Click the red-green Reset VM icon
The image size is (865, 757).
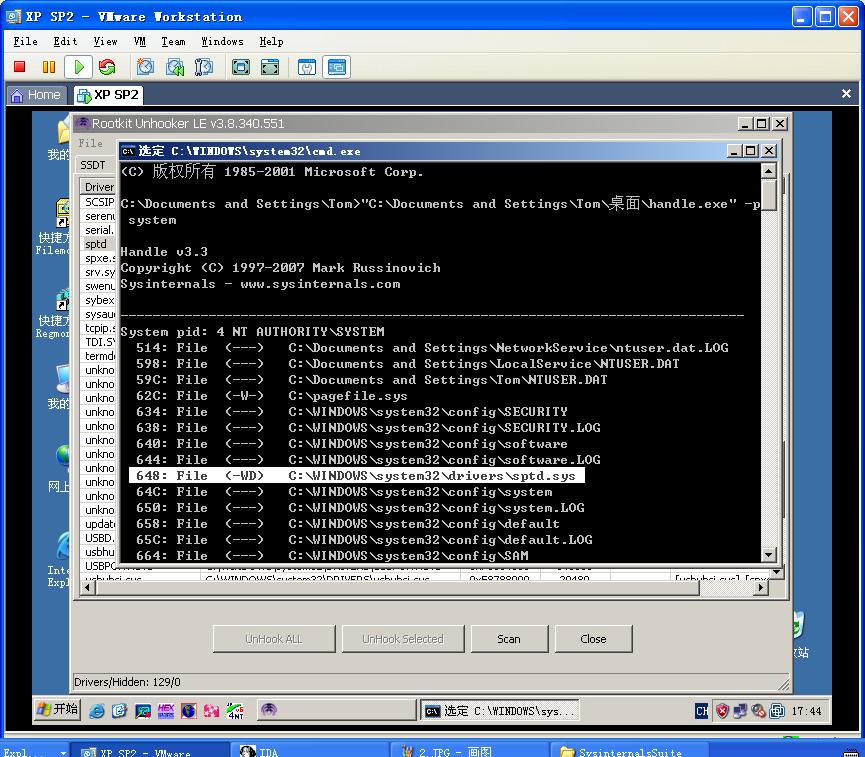107,67
